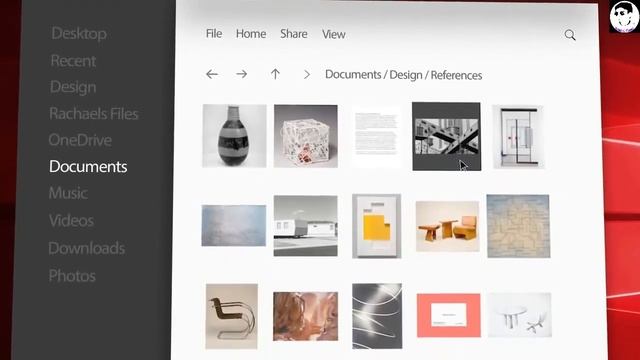Open the View menu
Image resolution: width=640 pixels, height=360 pixels.
tap(333, 34)
